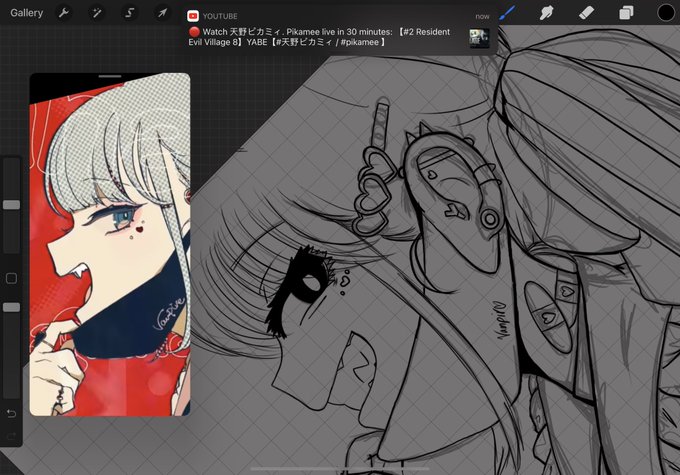
Task: Tap the iPad home indicator bar
Action: (x=340, y=468)
